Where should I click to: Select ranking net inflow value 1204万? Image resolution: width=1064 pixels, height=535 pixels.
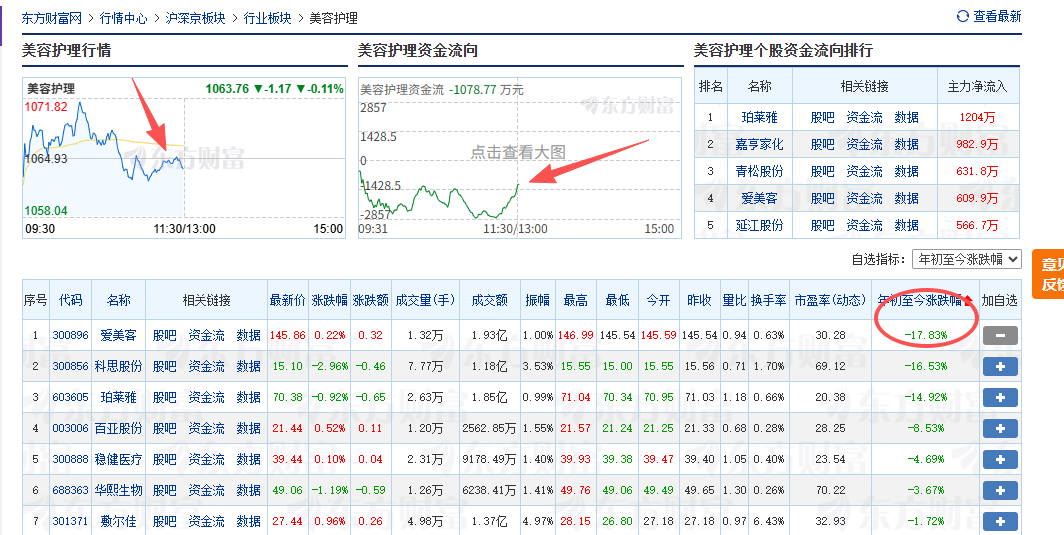pos(977,117)
